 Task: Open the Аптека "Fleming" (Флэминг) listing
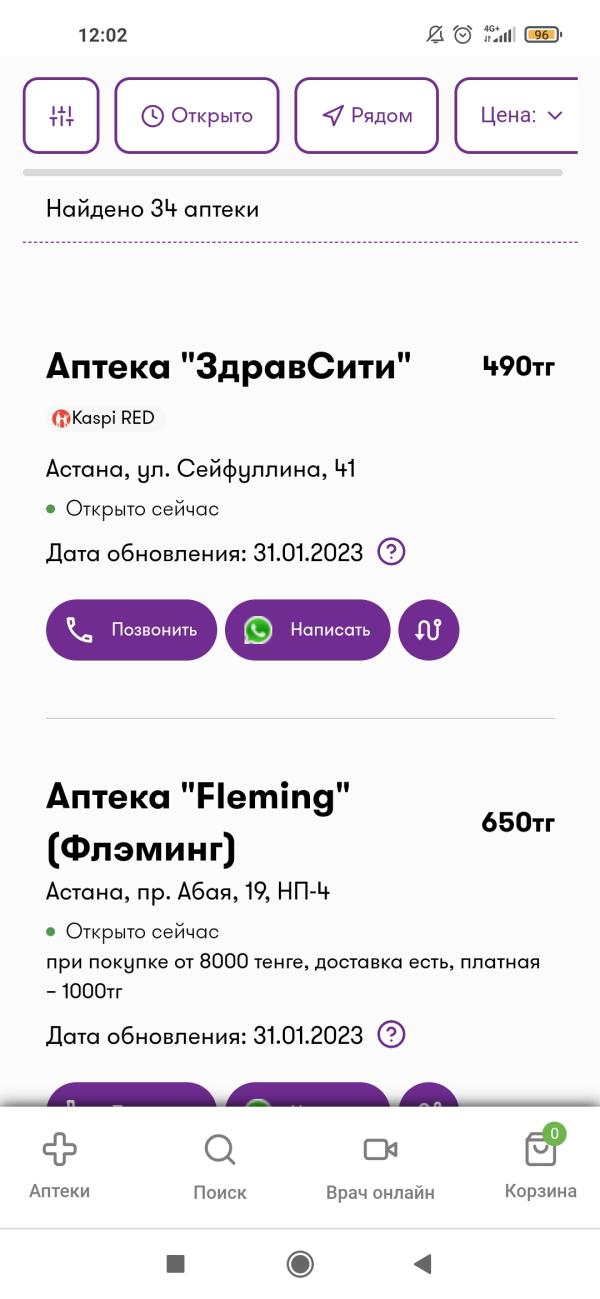tap(198, 822)
